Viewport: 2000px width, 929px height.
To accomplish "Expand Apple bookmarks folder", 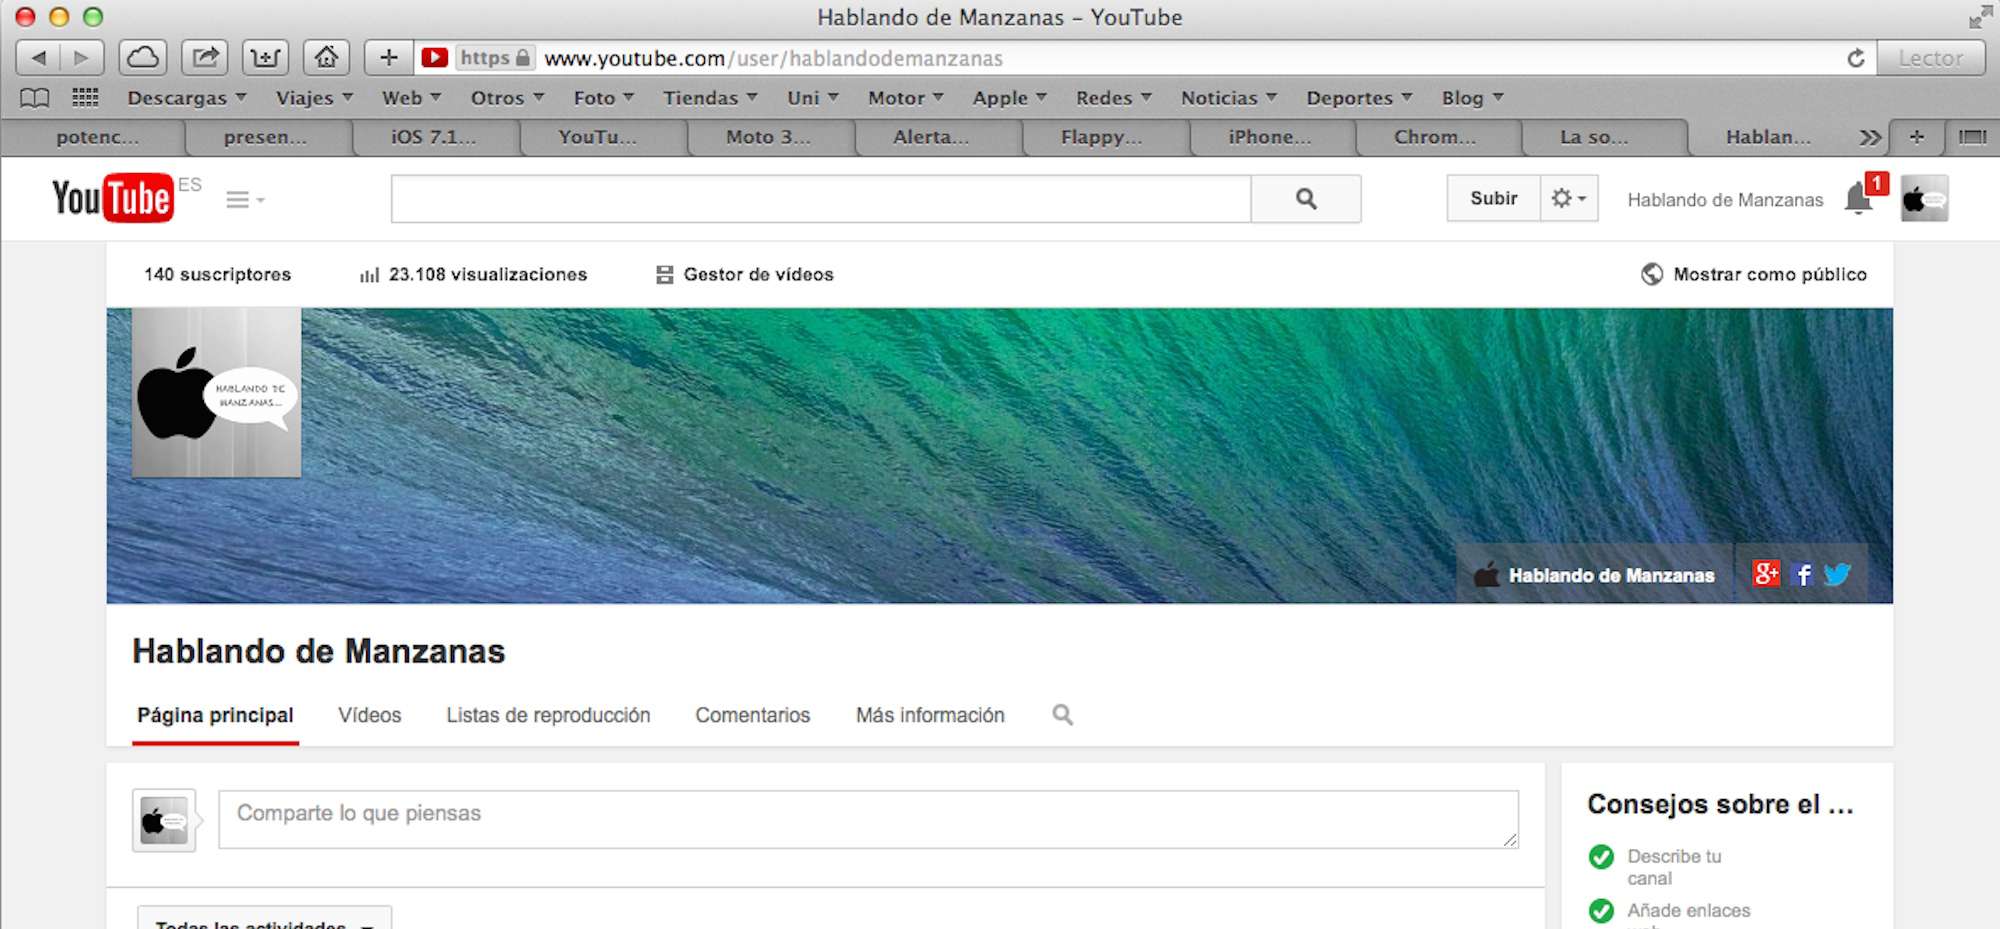I will pos(1009,98).
